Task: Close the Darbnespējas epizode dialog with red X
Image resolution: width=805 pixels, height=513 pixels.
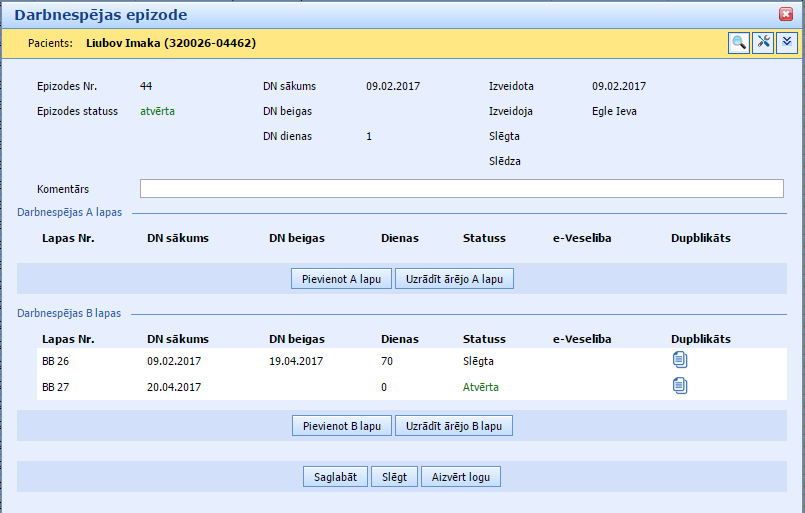Action: point(786,14)
